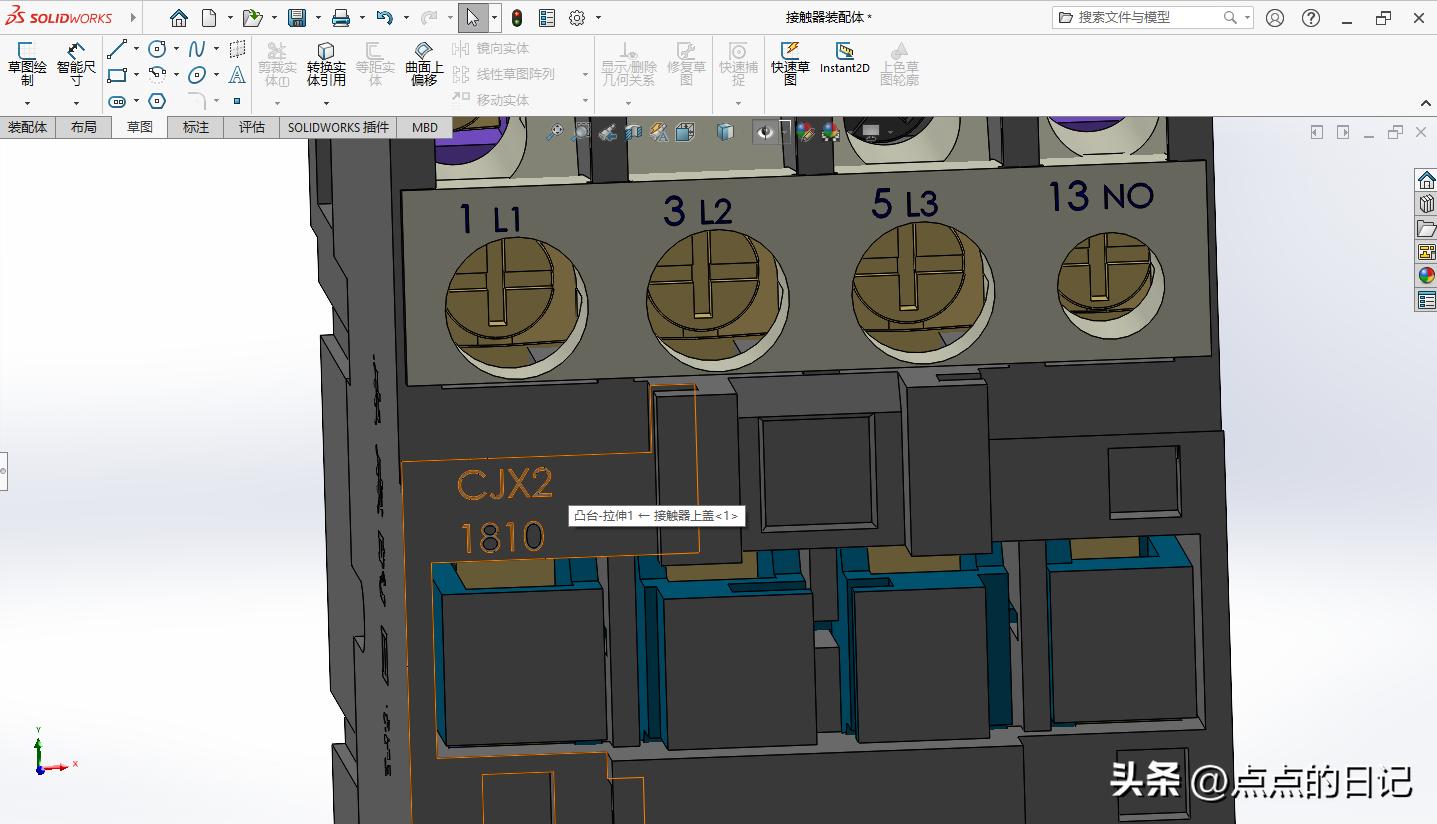Open the View Palette task pane
Image resolution: width=1437 pixels, height=824 pixels.
[x=1426, y=252]
